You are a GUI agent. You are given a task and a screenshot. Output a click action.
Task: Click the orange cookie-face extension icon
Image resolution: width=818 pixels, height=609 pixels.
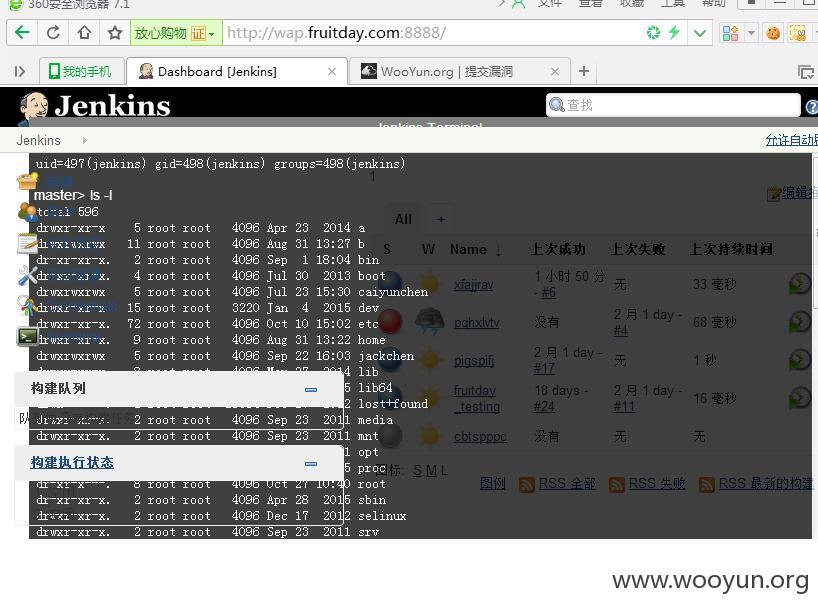(x=773, y=33)
